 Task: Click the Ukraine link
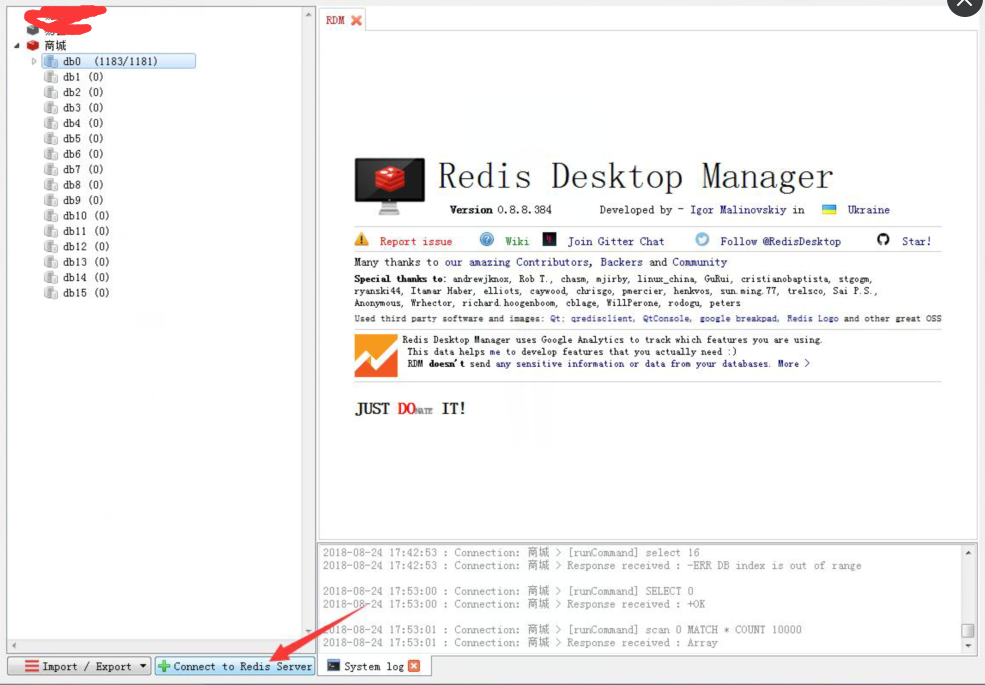[x=868, y=210]
